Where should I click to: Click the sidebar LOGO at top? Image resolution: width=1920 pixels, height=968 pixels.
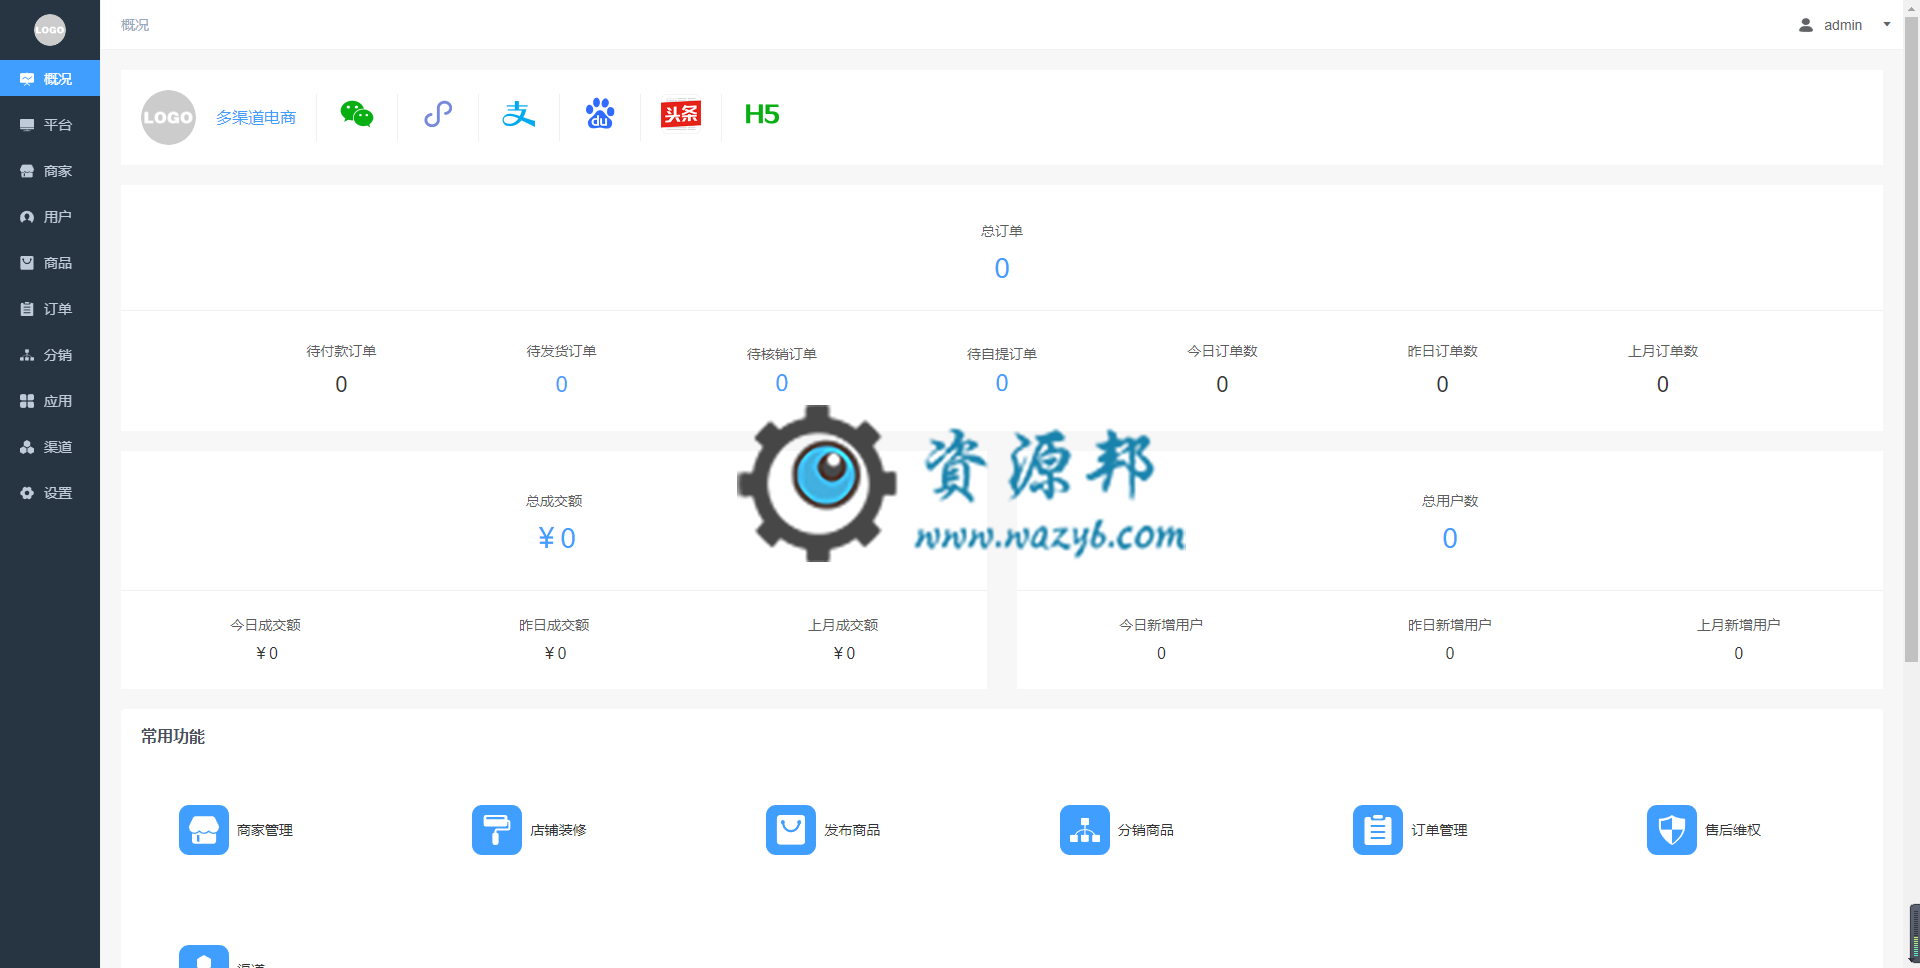coord(50,30)
